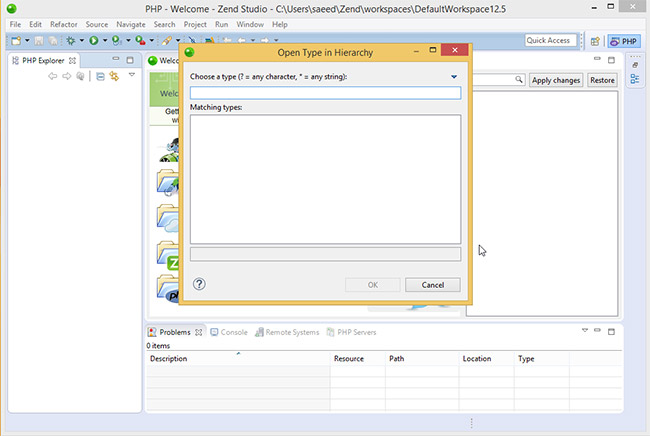Expand the Forward history dropdown arrow
The image size is (650, 436).
pyautogui.click(x=276, y=41)
